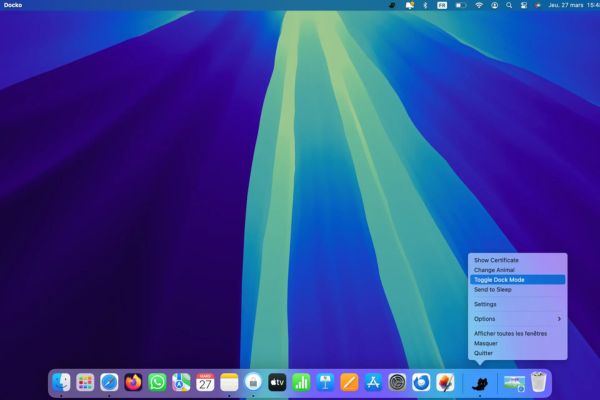Open the Trash in the Dock
Screen dimensions: 600x400
(539, 382)
